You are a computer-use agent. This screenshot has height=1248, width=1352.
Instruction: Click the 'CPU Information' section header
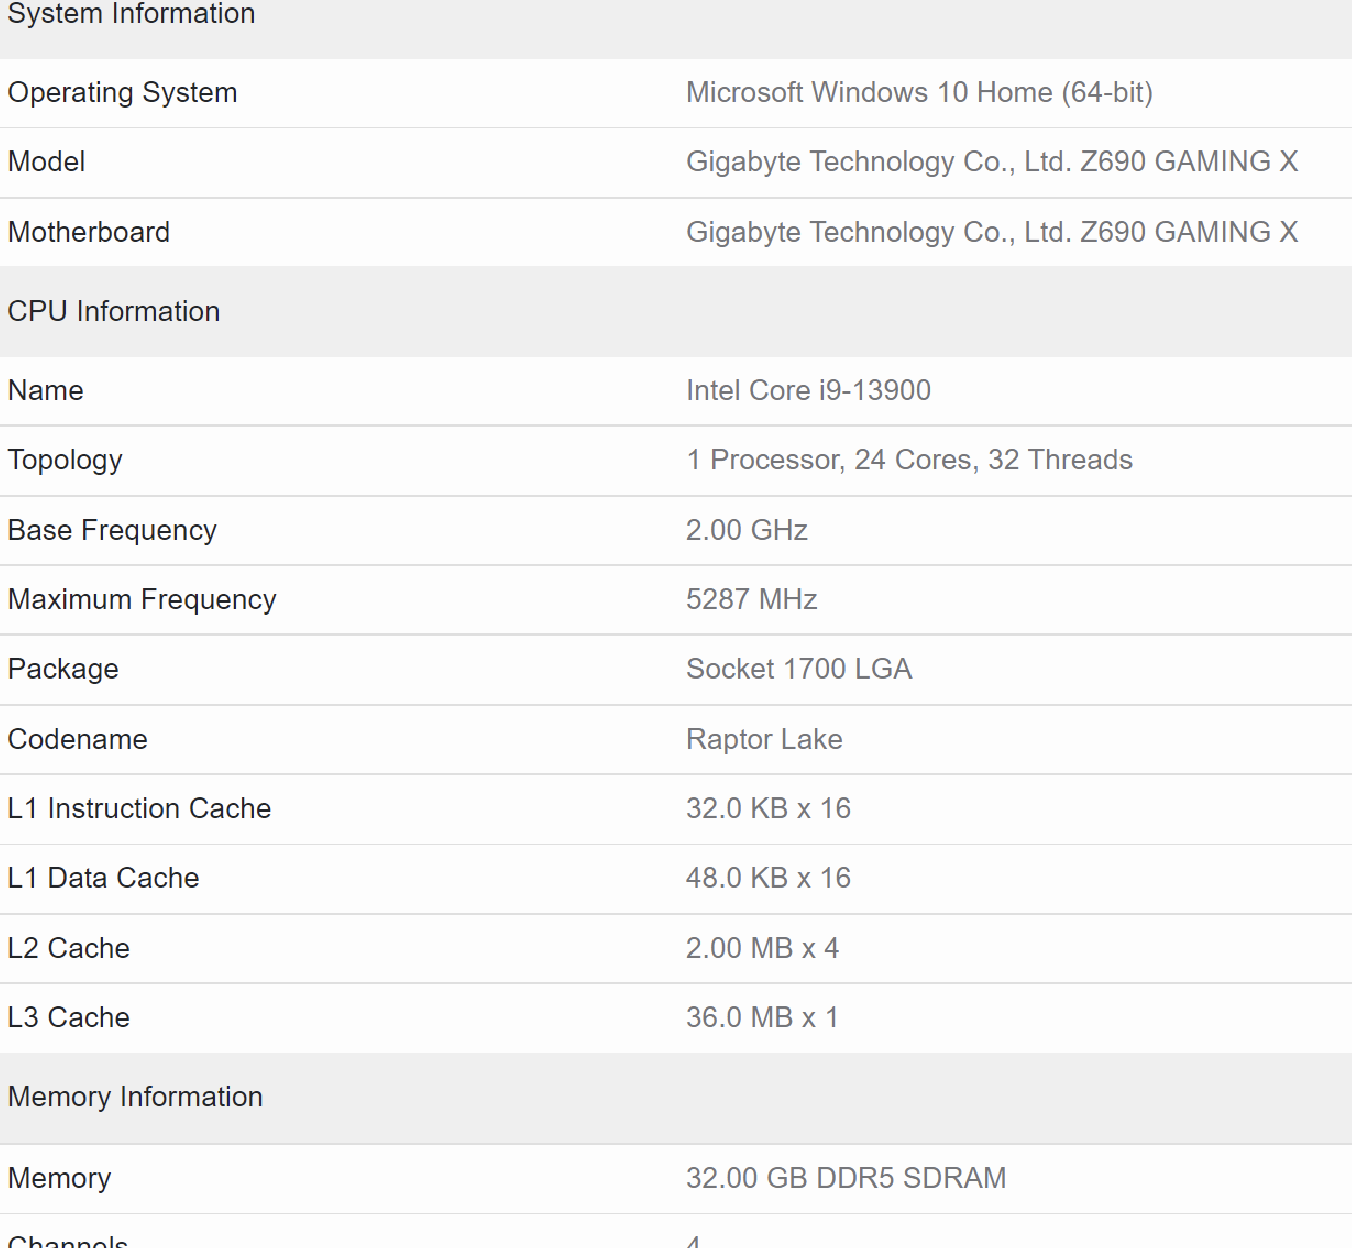tap(114, 312)
